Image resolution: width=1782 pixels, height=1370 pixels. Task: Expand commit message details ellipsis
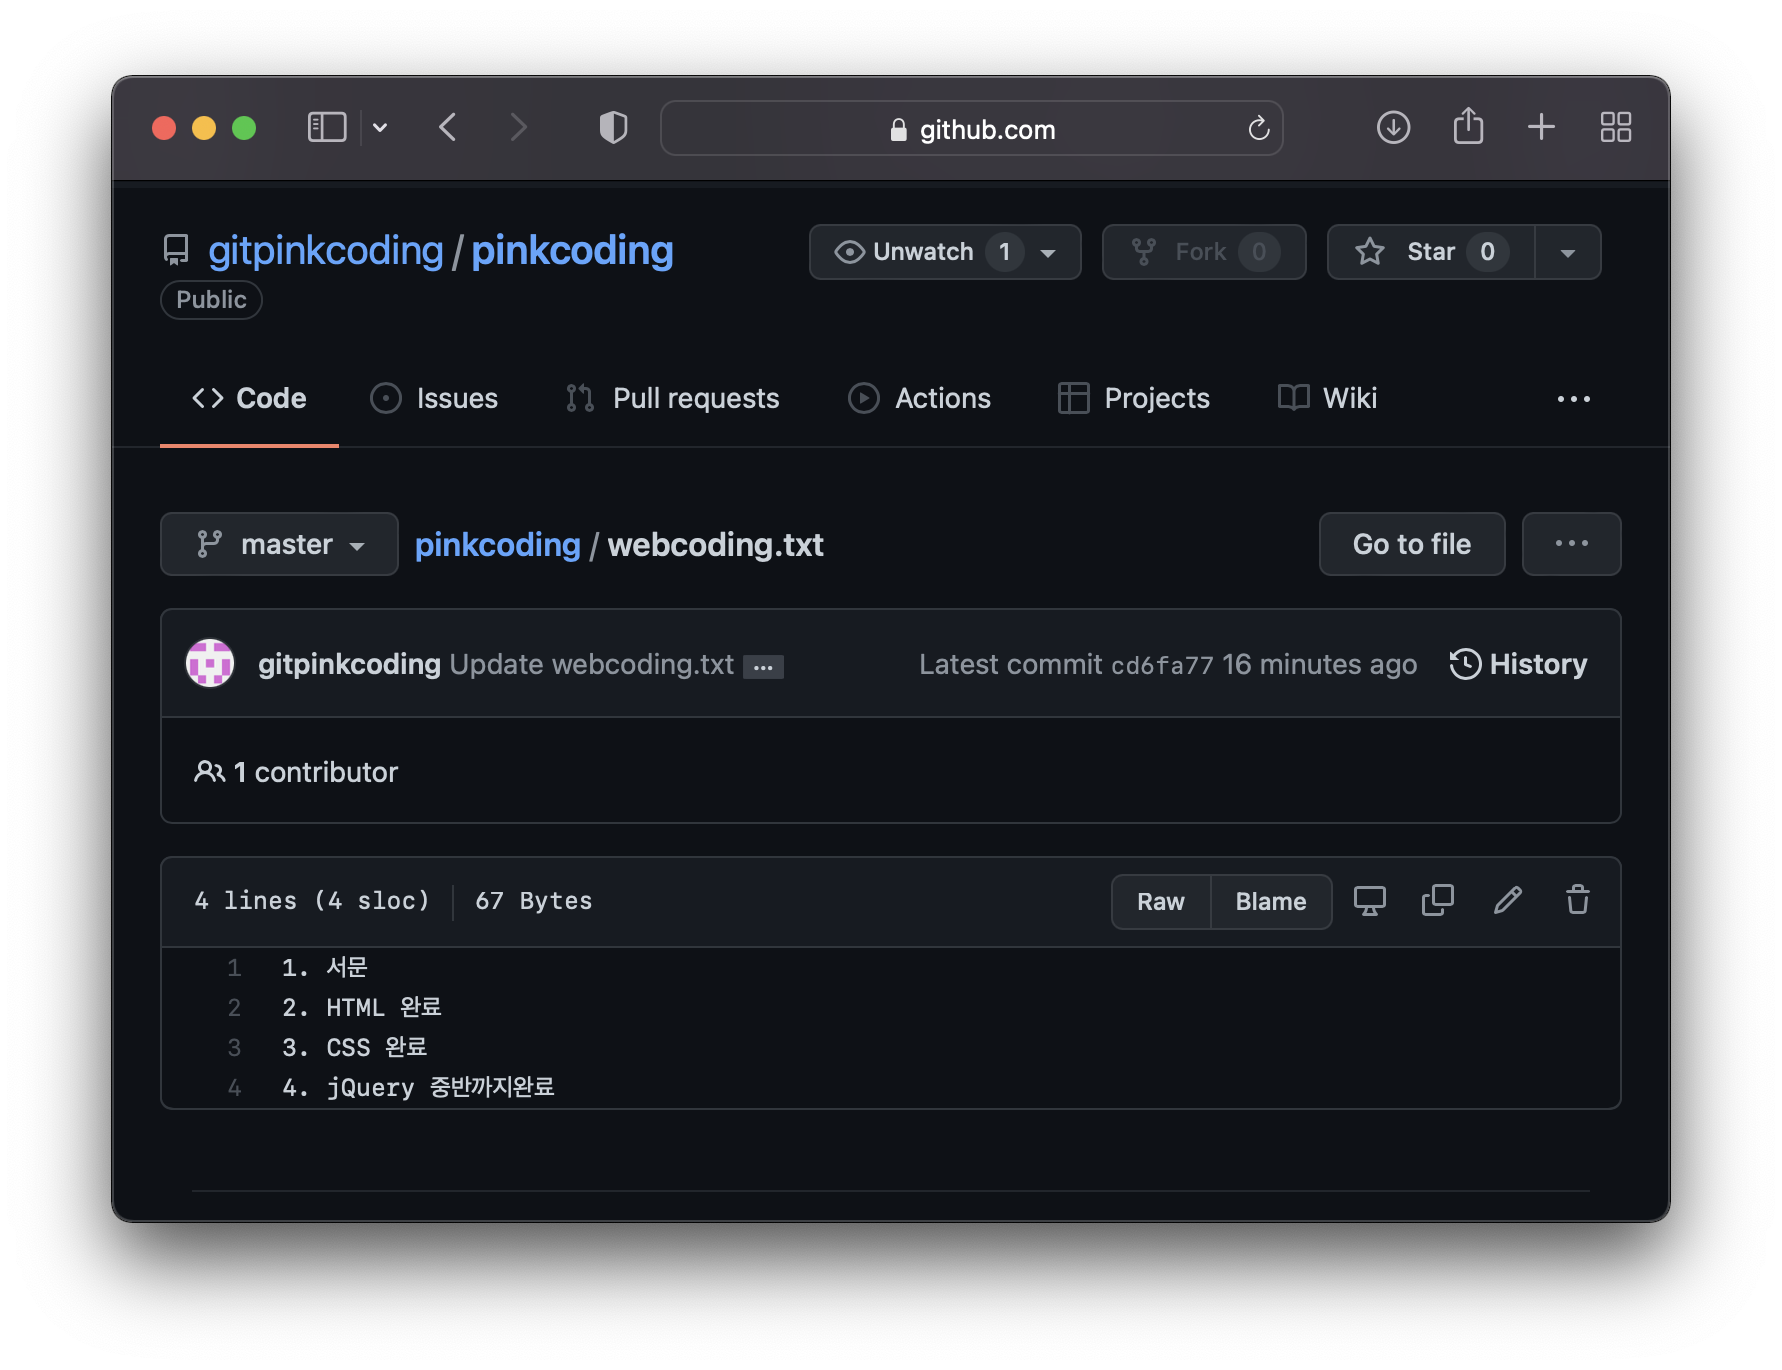click(763, 667)
